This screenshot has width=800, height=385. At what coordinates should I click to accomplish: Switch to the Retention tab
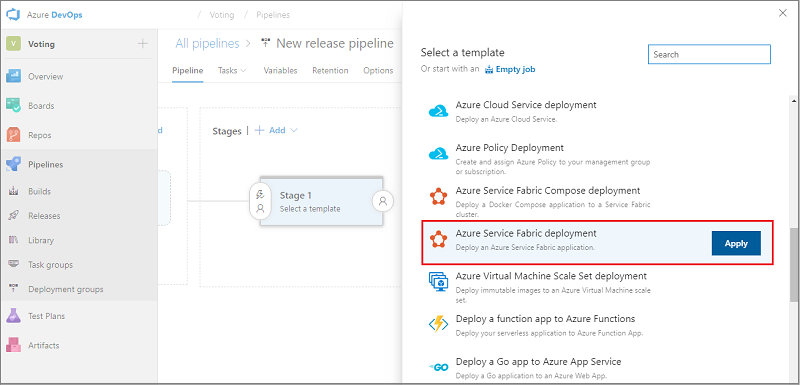330,70
